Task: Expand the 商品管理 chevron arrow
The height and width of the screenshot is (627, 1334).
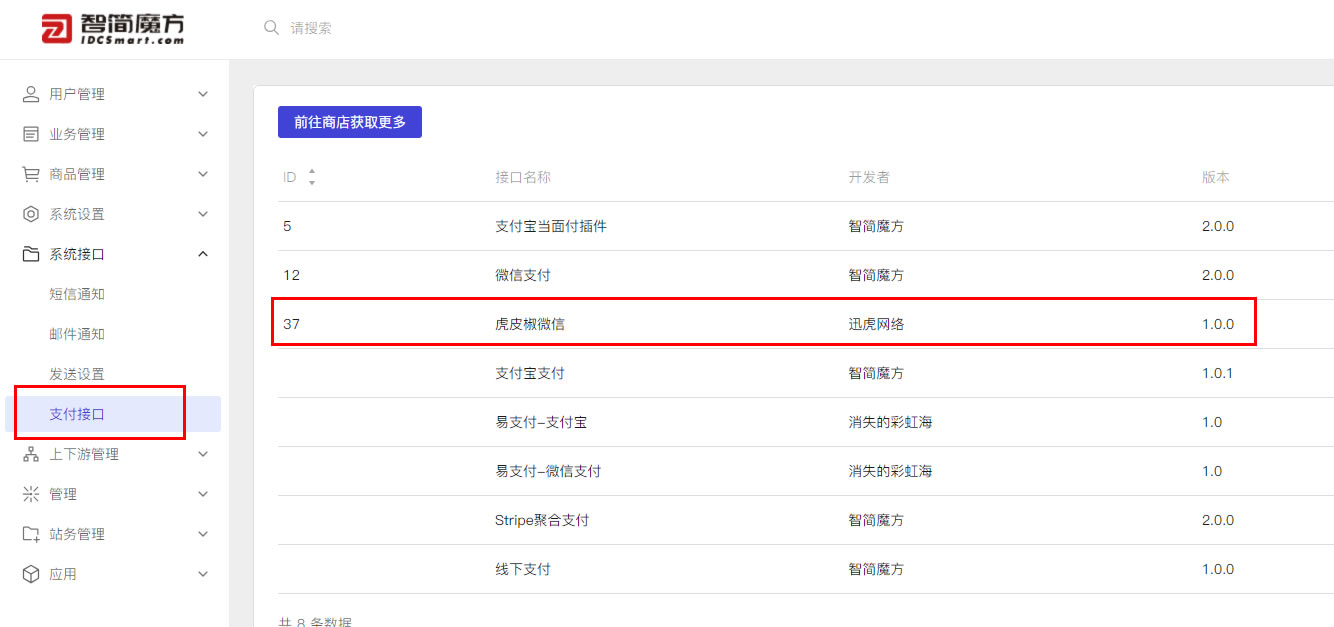Action: [203, 174]
